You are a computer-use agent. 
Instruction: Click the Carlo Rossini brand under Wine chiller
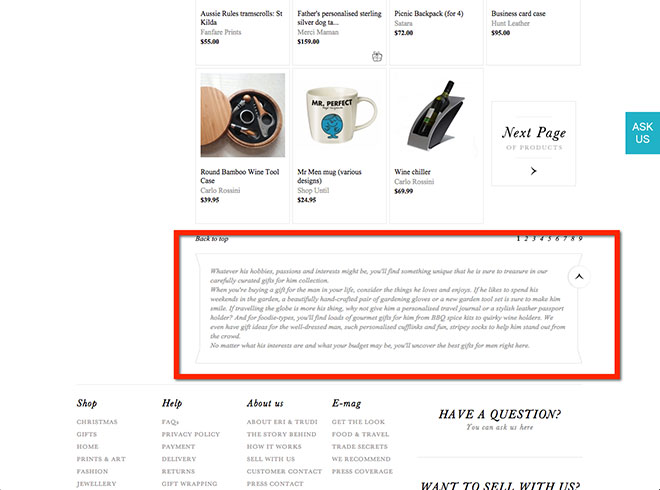pyautogui.click(x=414, y=181)
